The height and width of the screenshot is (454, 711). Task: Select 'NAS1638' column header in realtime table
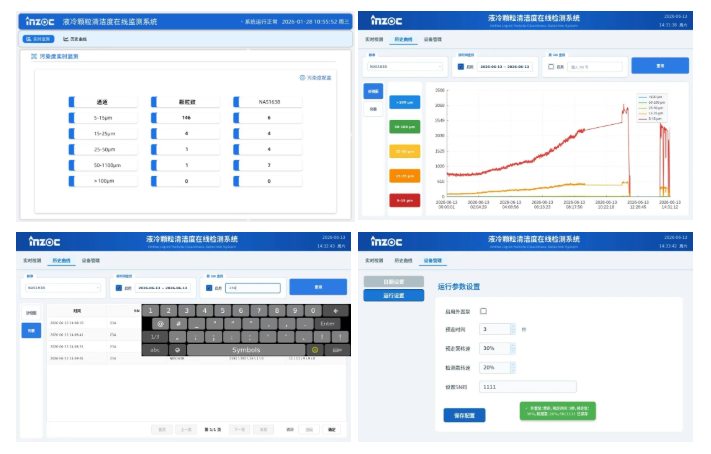(x=268, y=102)
